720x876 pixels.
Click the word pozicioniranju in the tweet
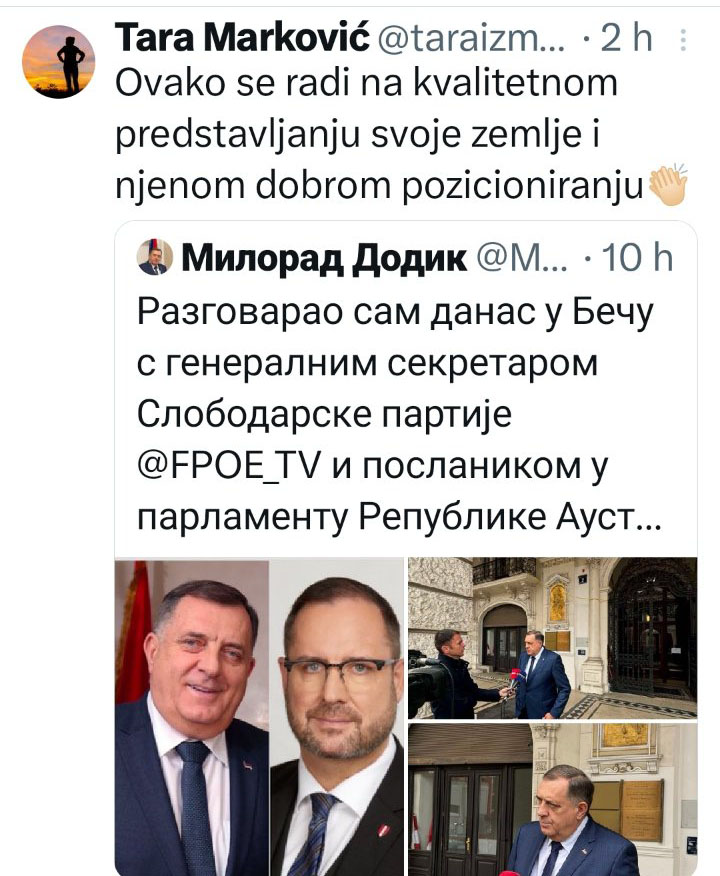[523, 187]
